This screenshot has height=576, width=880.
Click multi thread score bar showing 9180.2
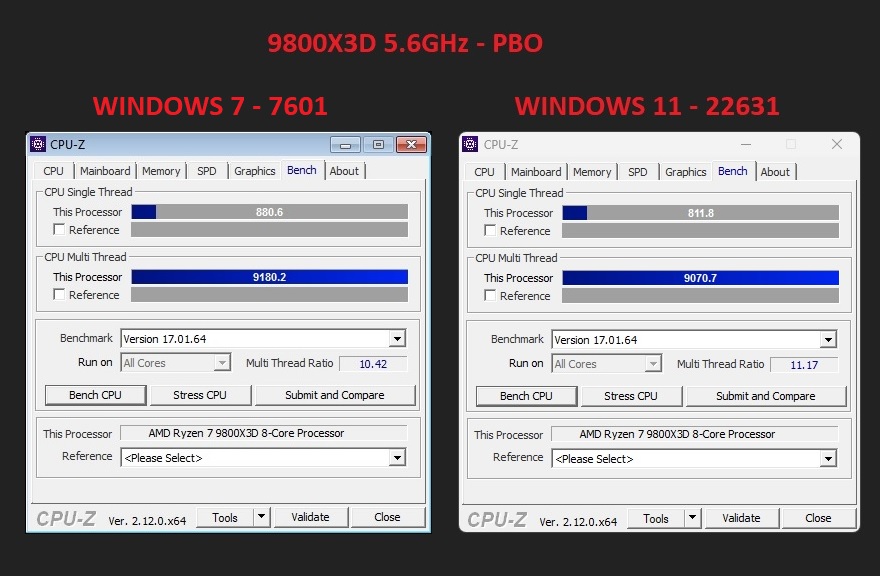[x=269, y=277]
